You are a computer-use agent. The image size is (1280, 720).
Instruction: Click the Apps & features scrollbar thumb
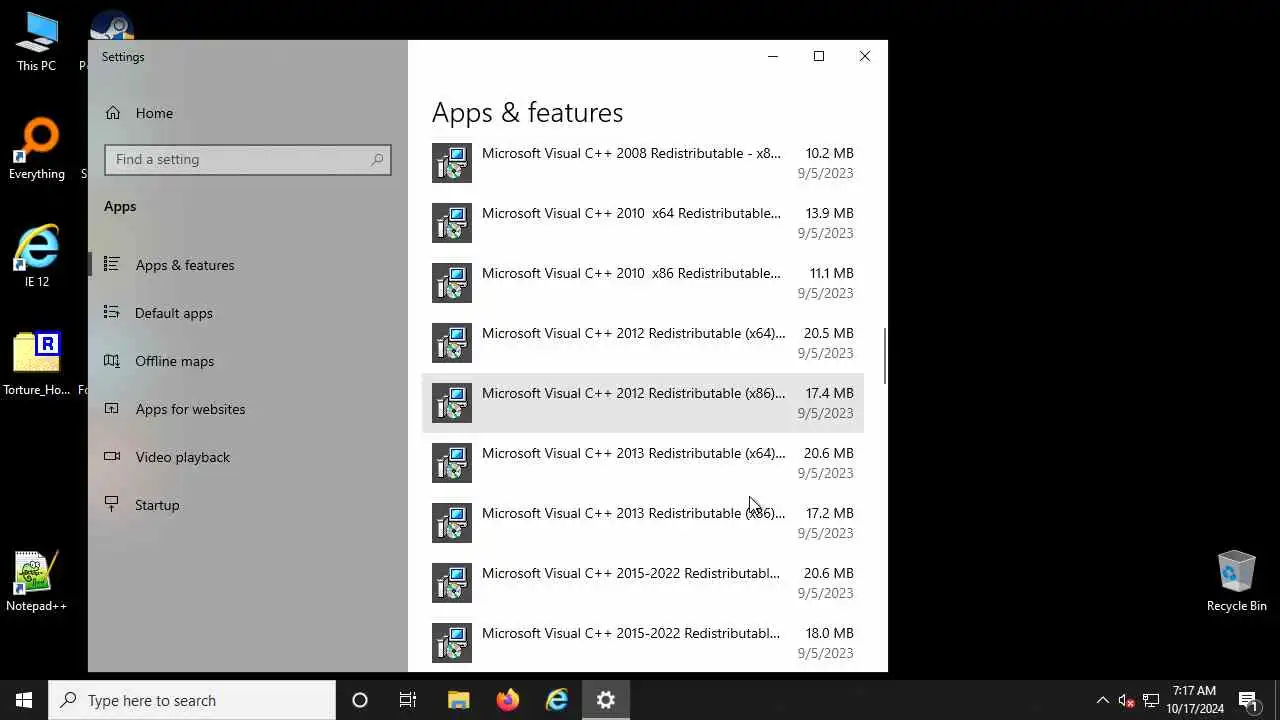[x=884, y=355]
